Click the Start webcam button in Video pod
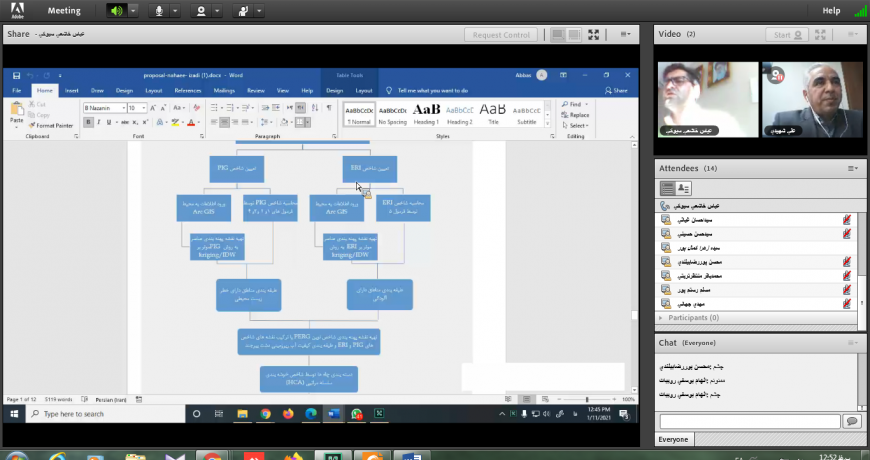 (x=787, y=34)
